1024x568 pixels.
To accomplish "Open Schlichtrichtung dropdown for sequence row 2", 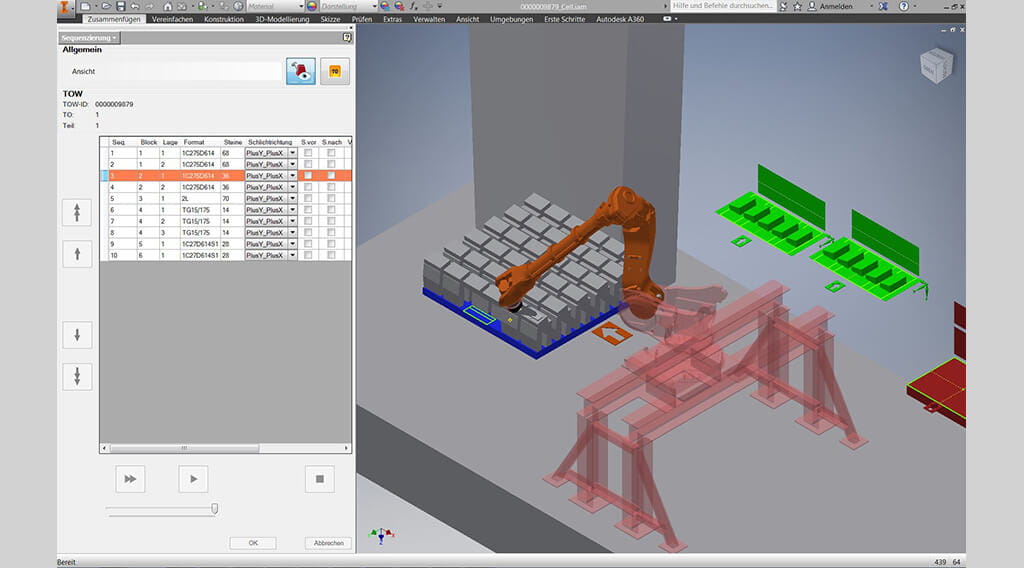I will click(x=292, y=164).
